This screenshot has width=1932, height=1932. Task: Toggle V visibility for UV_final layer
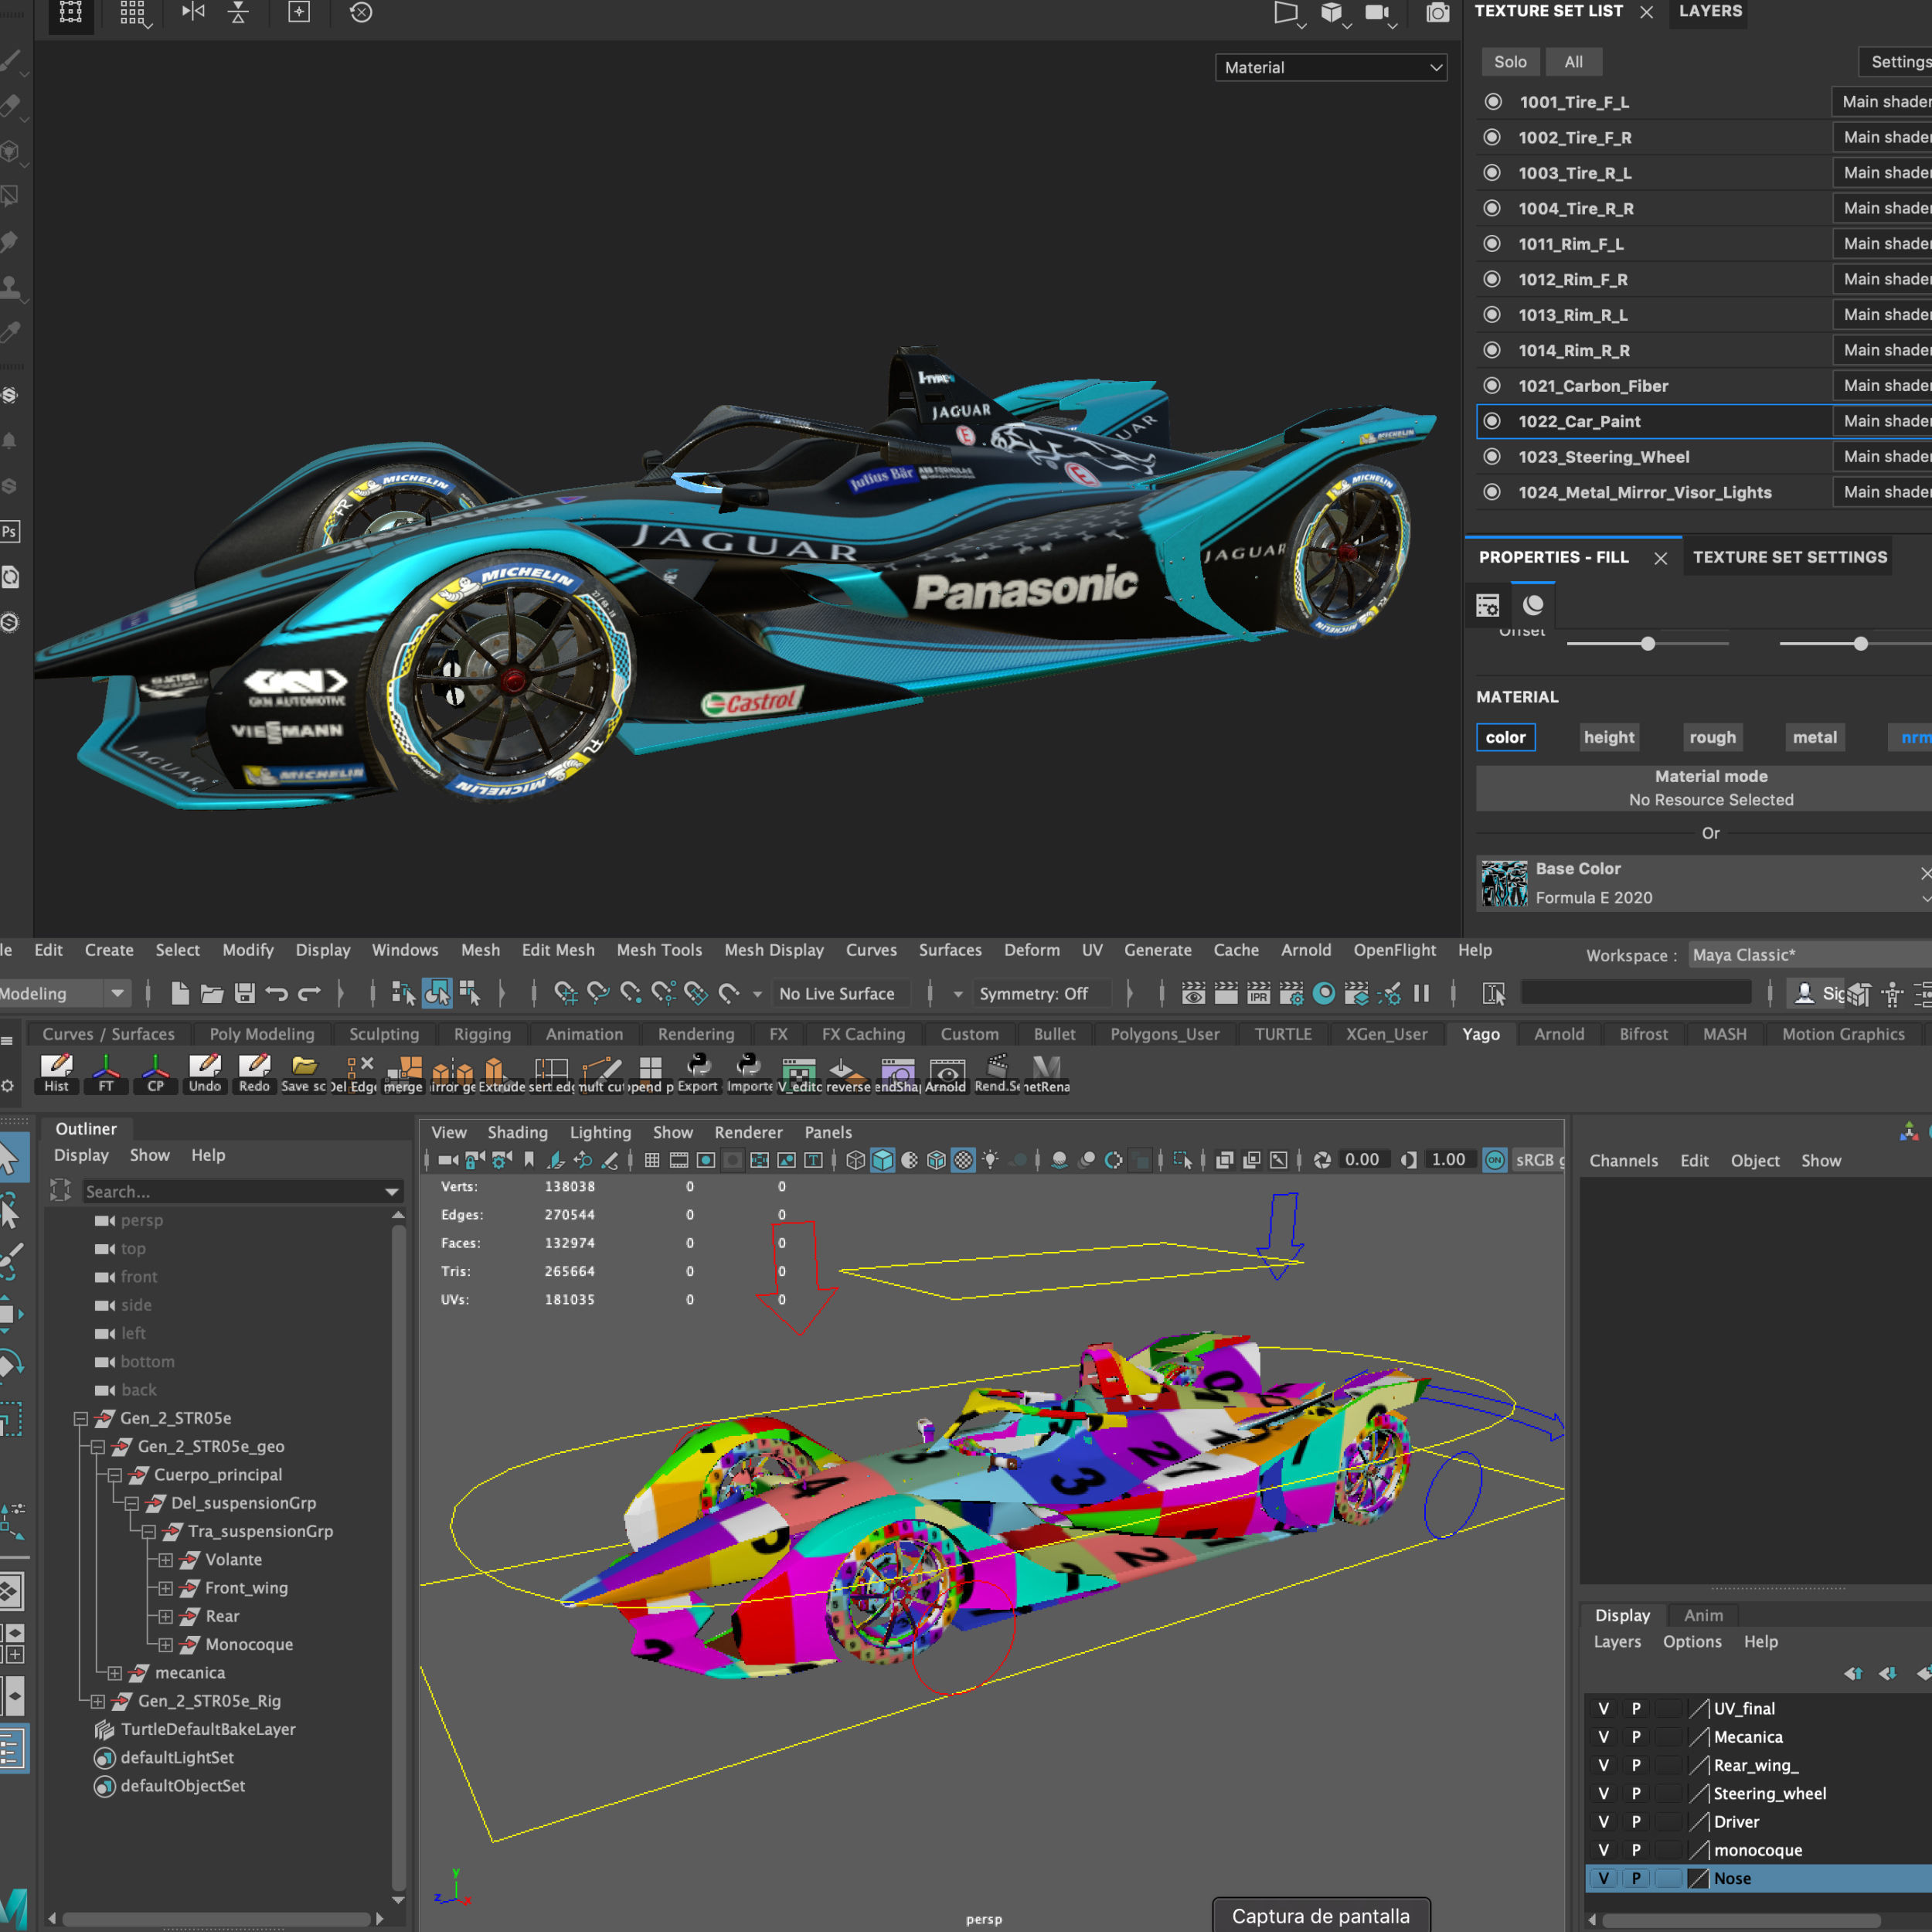(1603, 1709)
